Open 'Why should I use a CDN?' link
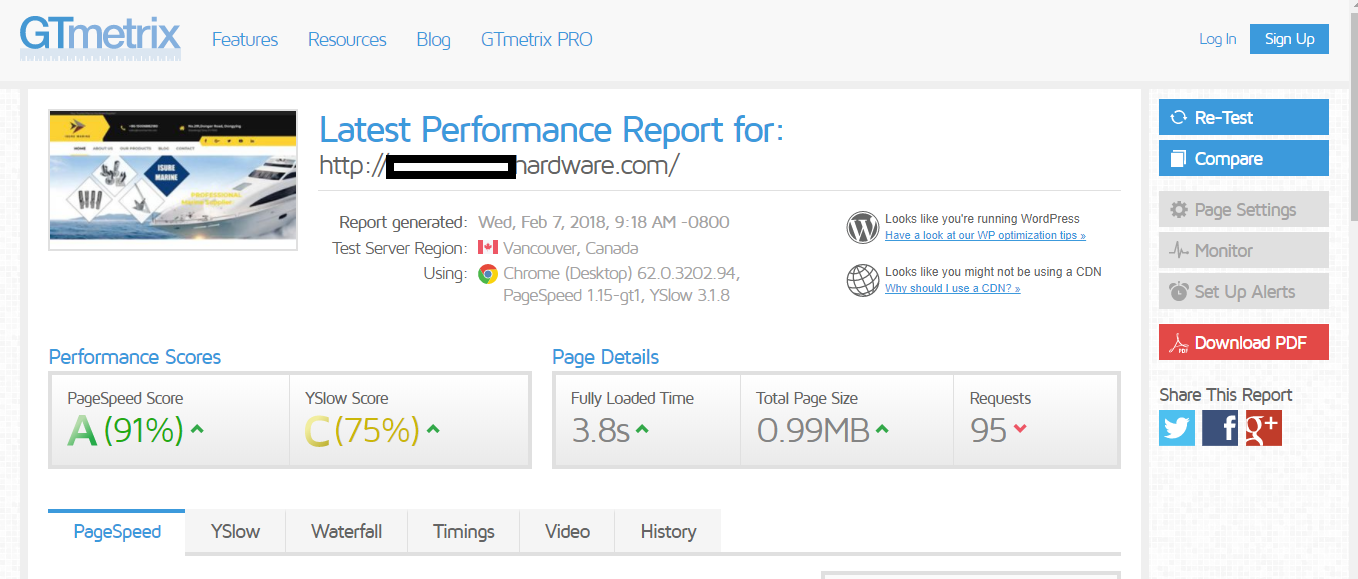The width and height of the screenshot is (1358, 579). pyautogui.click(x=952, y=289)
